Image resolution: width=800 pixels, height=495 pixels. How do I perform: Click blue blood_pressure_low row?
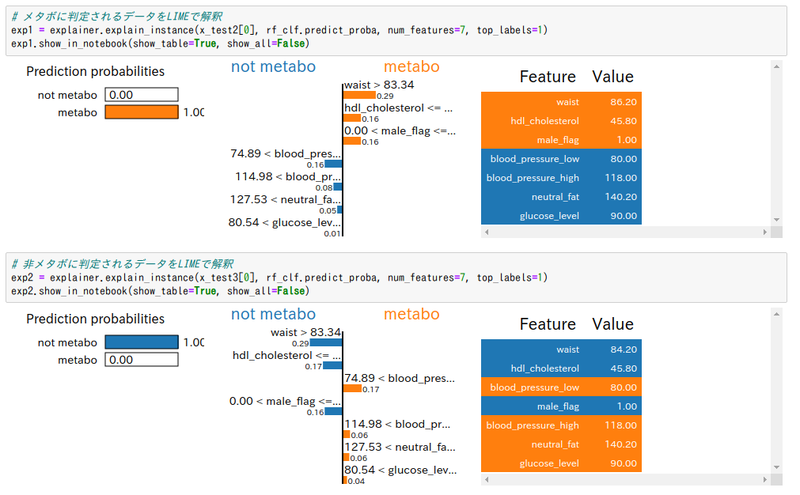pyautogui.click(x=561, y=159)
